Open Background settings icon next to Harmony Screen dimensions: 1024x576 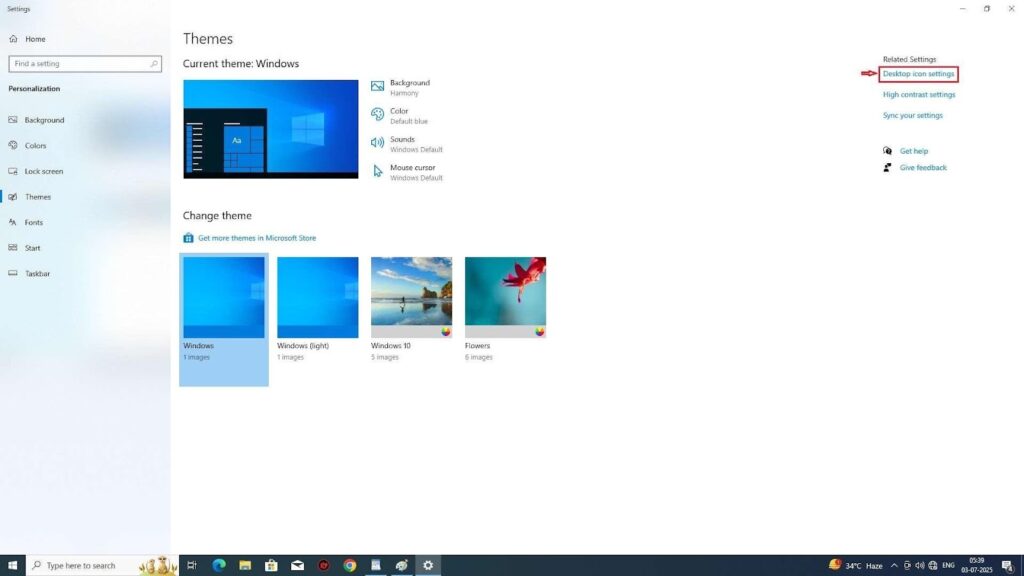378,87
